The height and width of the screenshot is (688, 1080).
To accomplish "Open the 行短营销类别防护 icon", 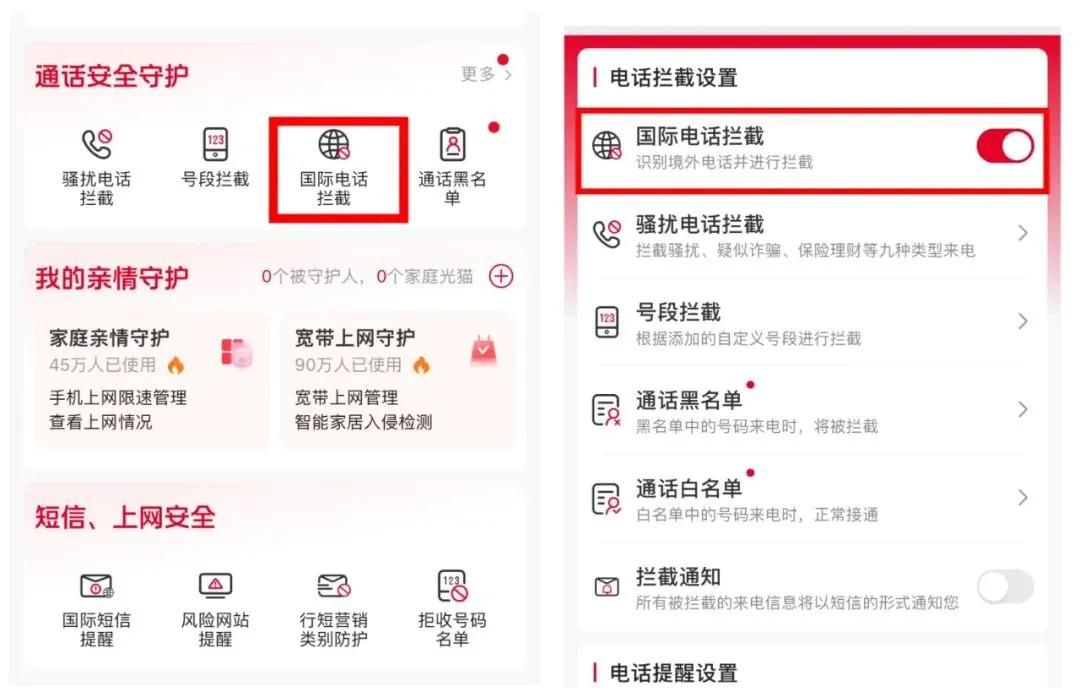I will (334, 586).
